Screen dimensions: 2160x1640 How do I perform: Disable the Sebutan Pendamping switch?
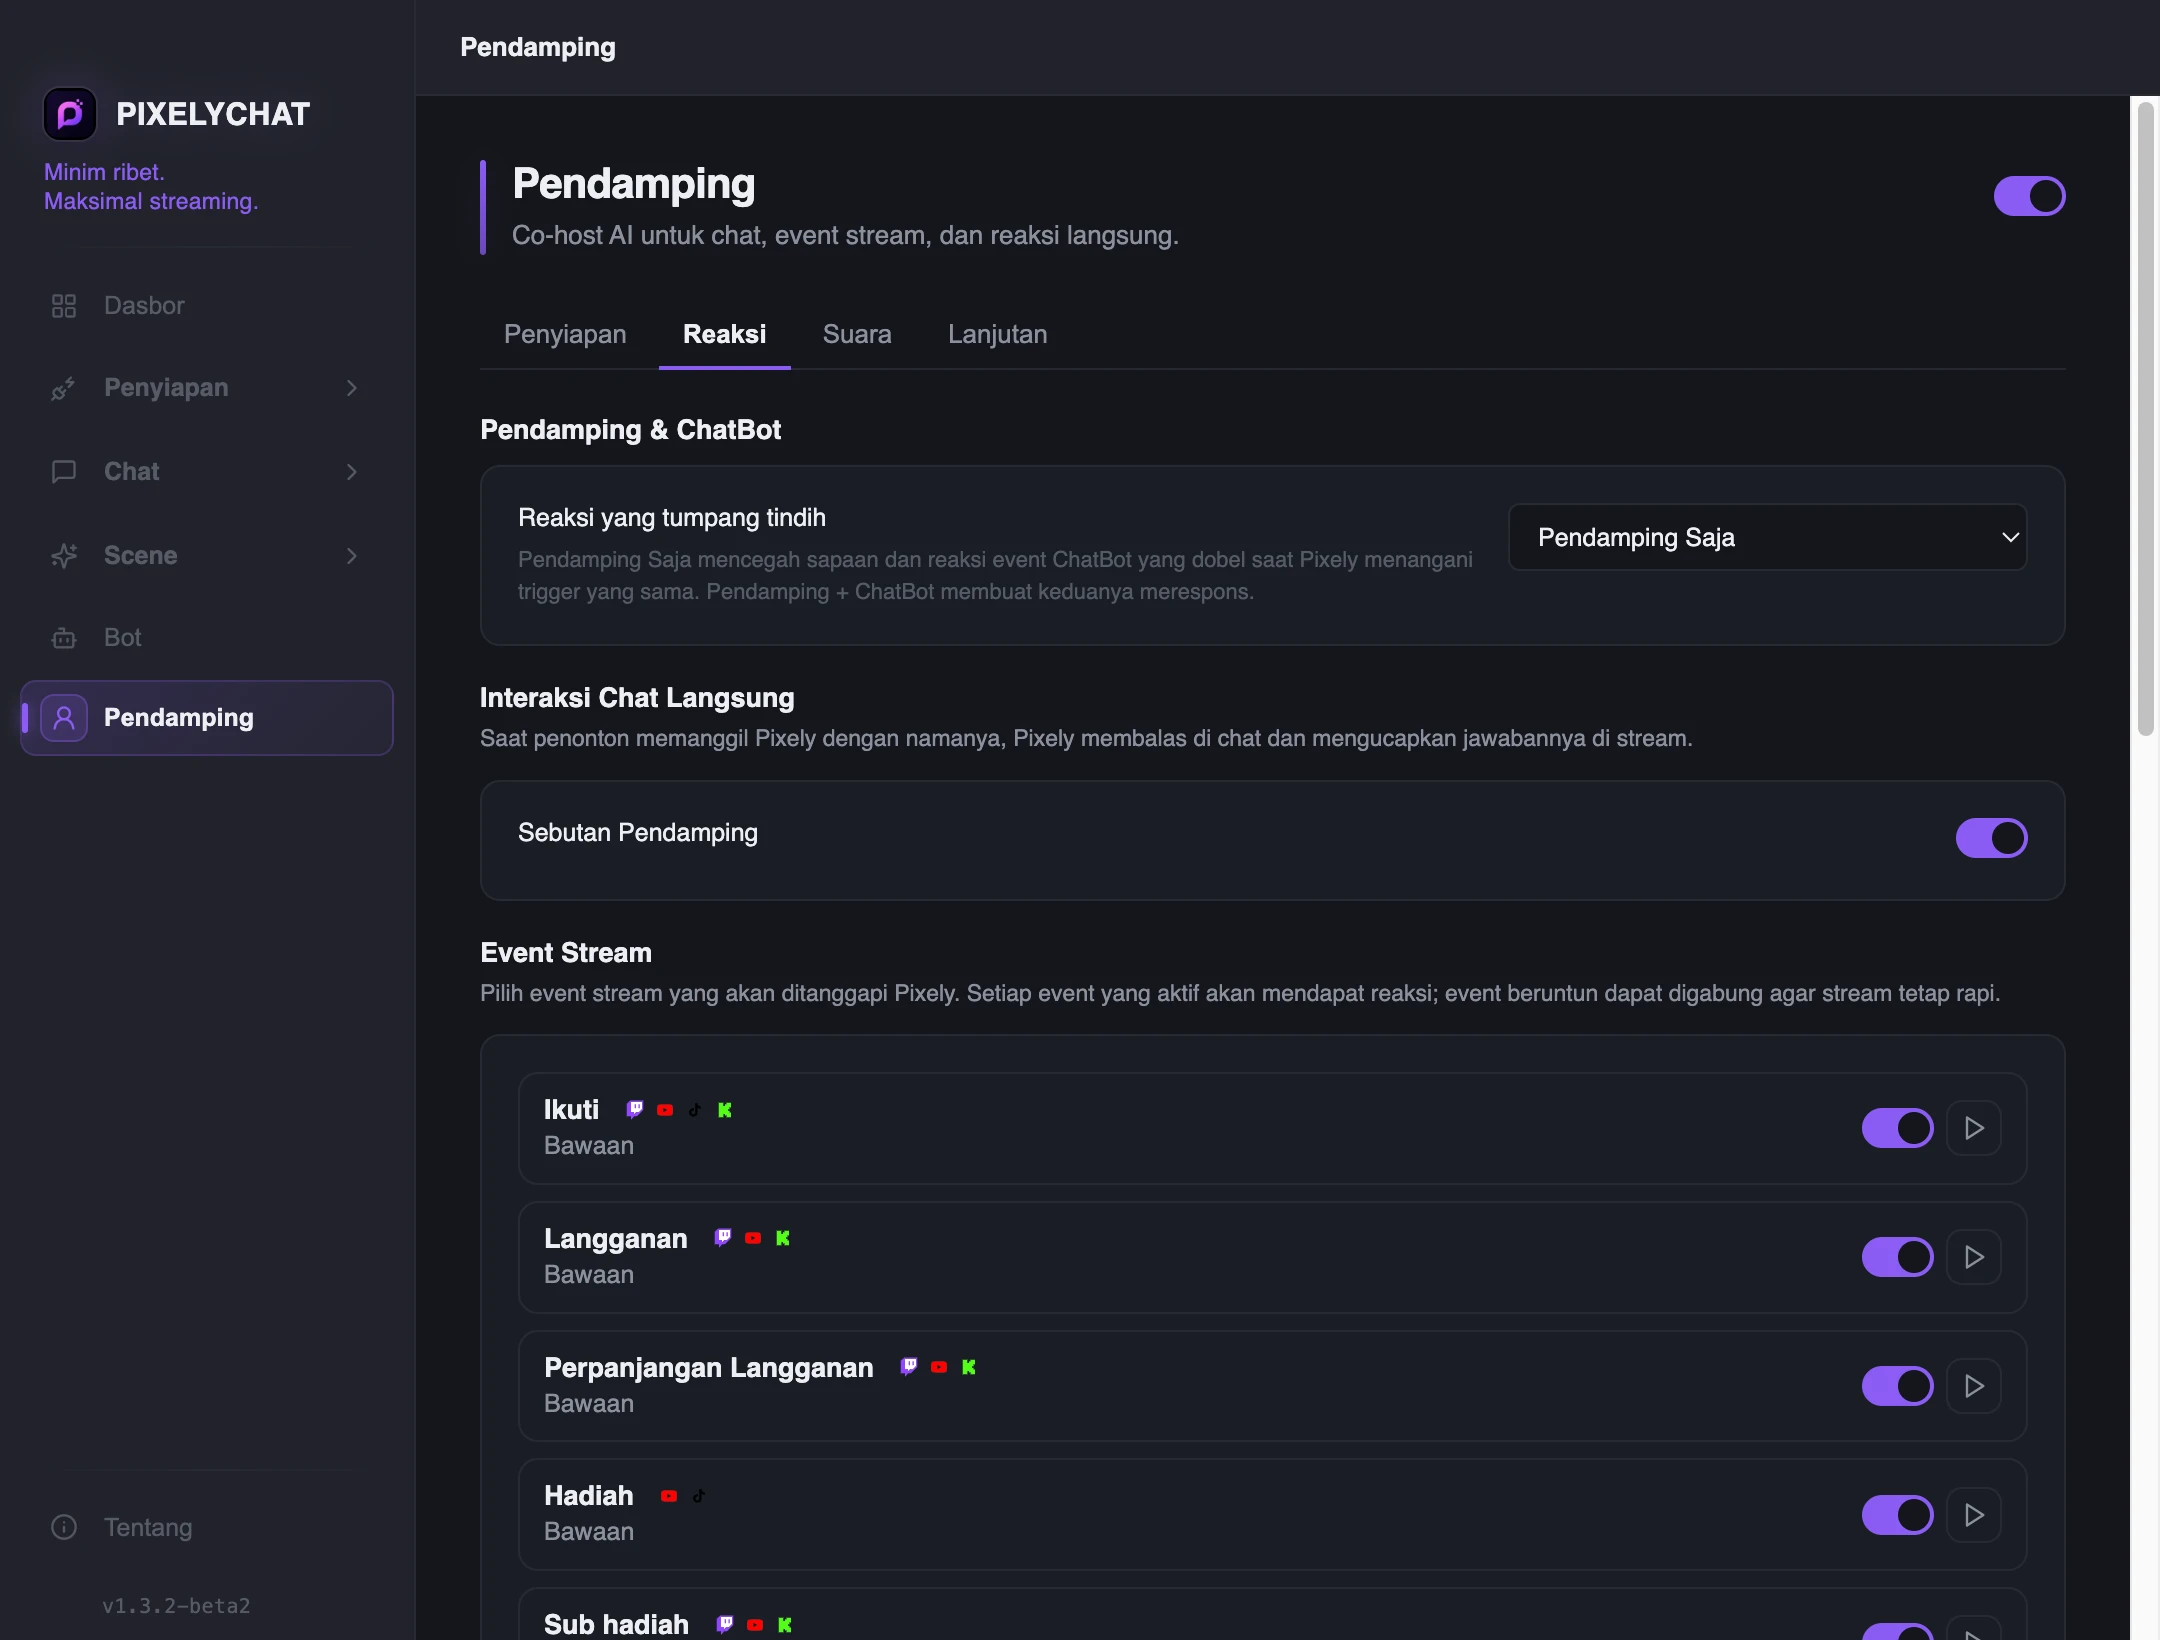(1991, 838)
